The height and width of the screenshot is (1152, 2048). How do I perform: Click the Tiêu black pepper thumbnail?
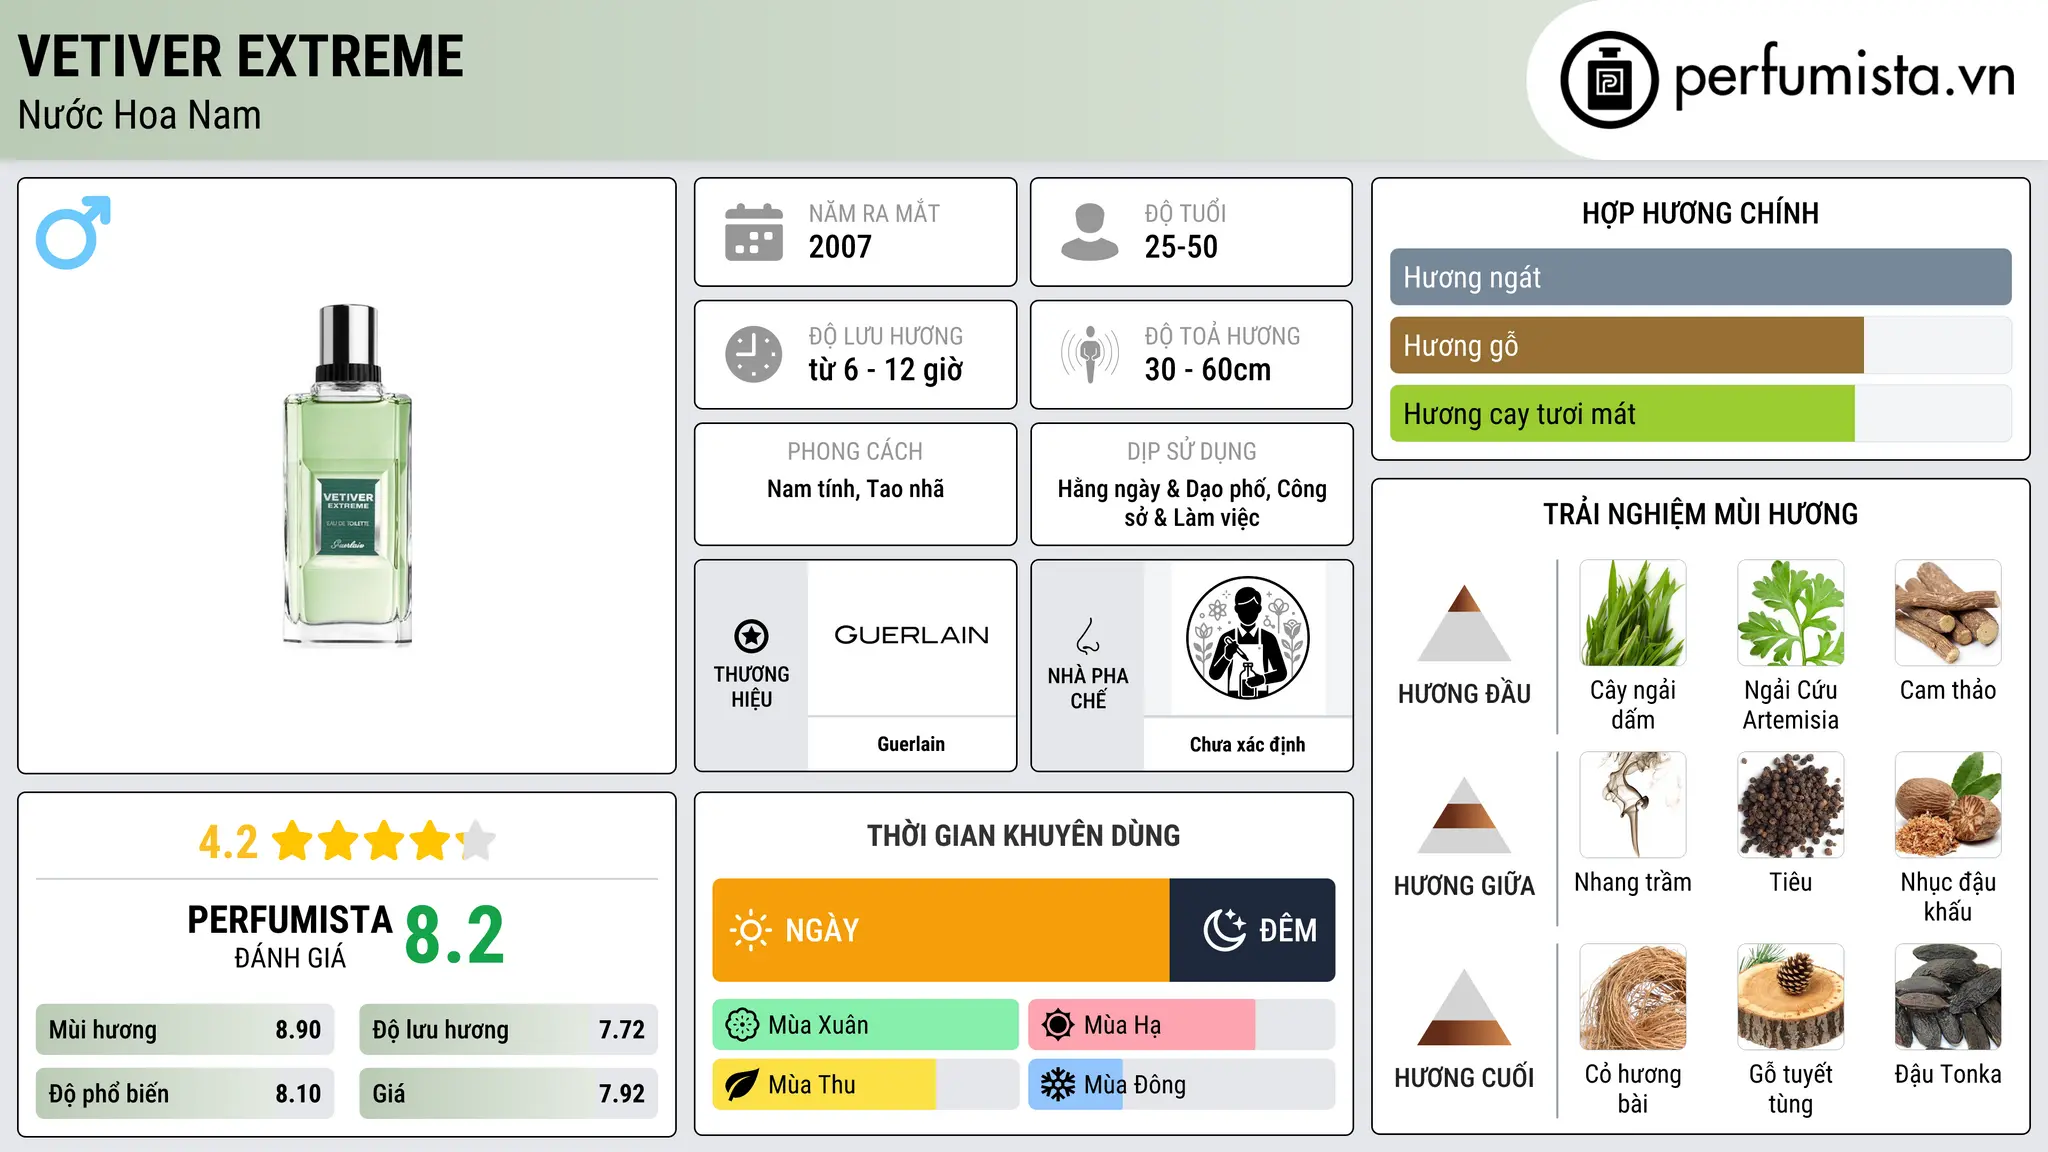[x=1791, y=805]
